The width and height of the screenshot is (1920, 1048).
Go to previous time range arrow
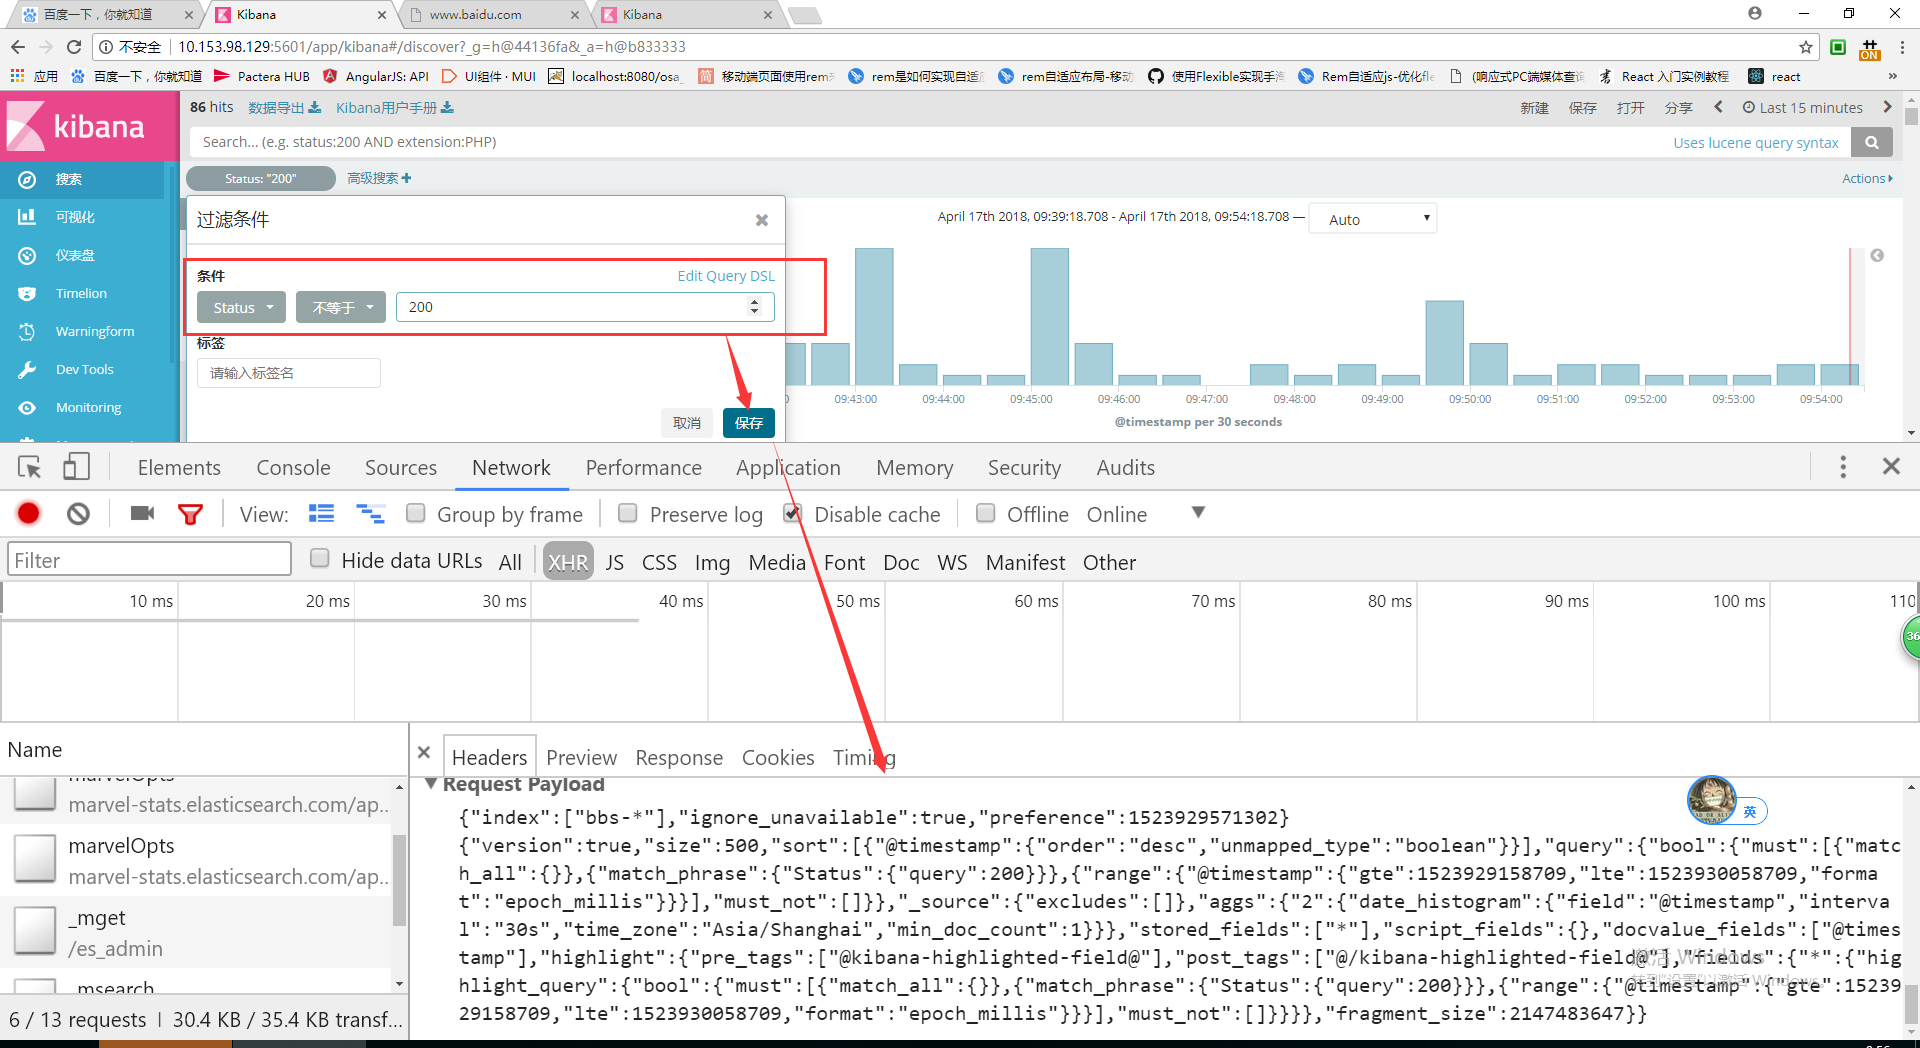[x=1719, y=107]
